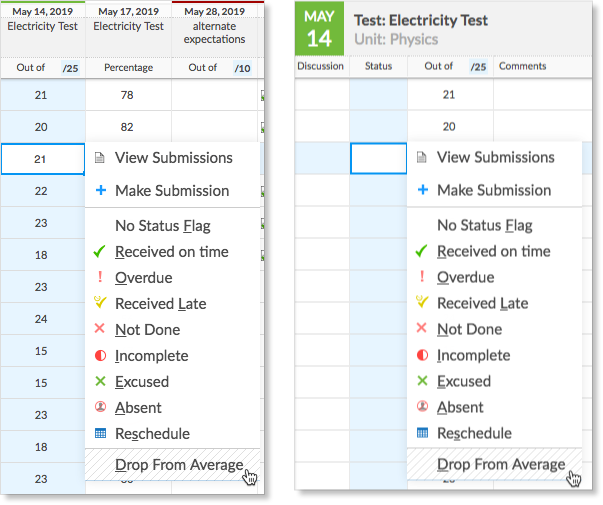The image size is (603, 505).
Task: Click View Submissions document icon in left menu
Action: click(100, 158)
